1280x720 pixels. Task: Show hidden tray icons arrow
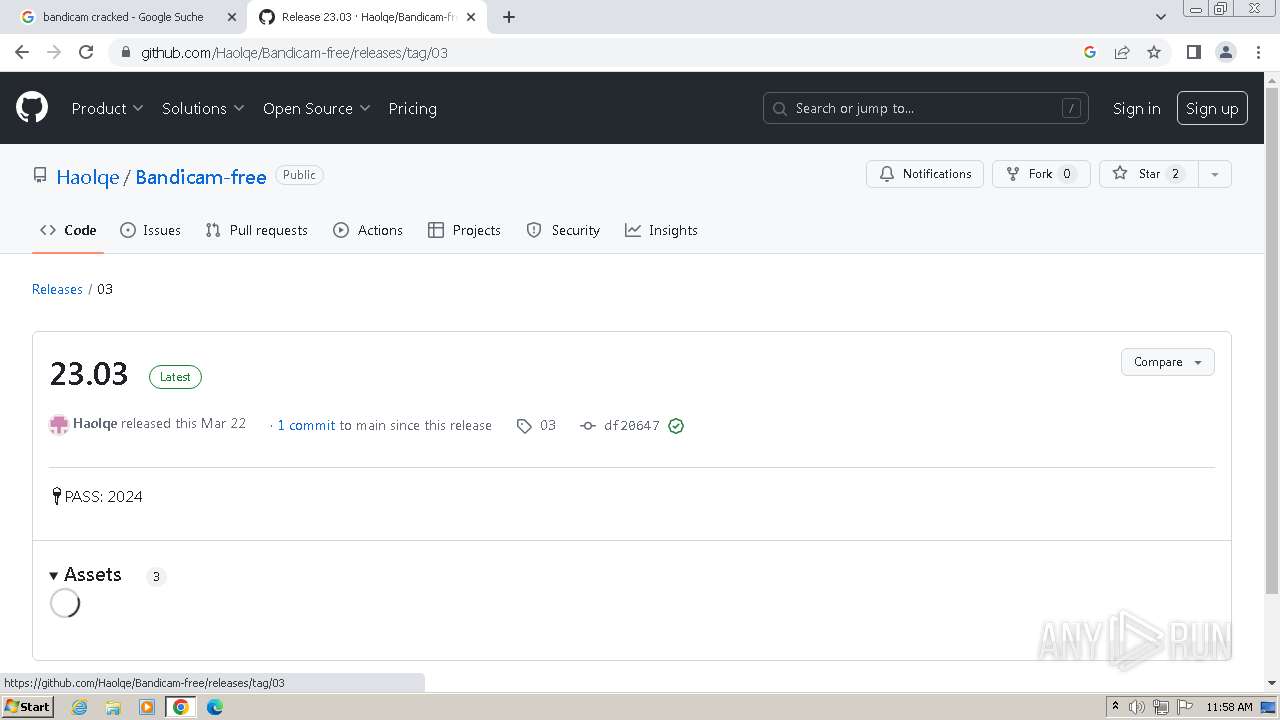click(1115, 706)
